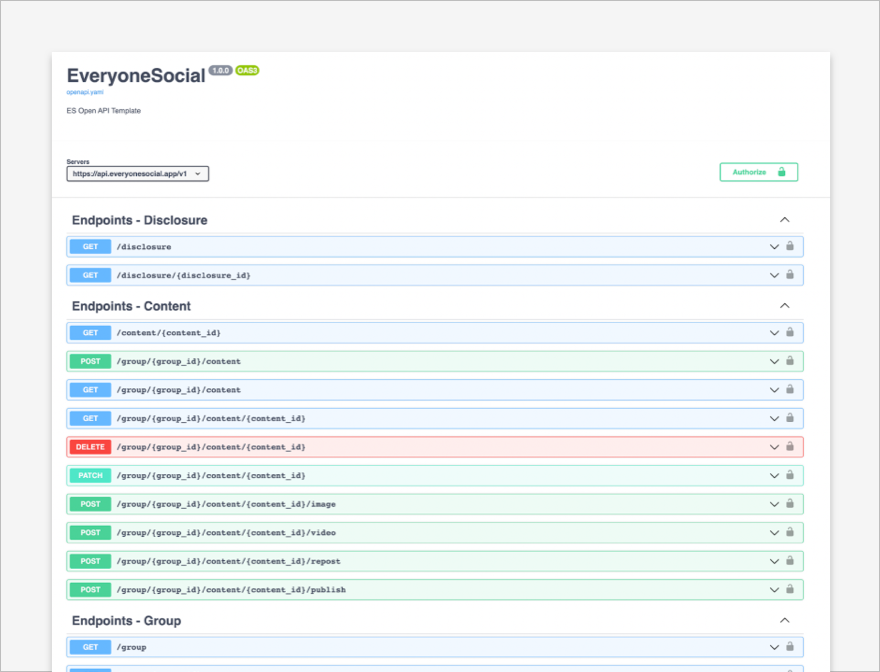880x672 pixels.
Task: Click lock icon on GET /group row
Action: (x=790, y=647)
